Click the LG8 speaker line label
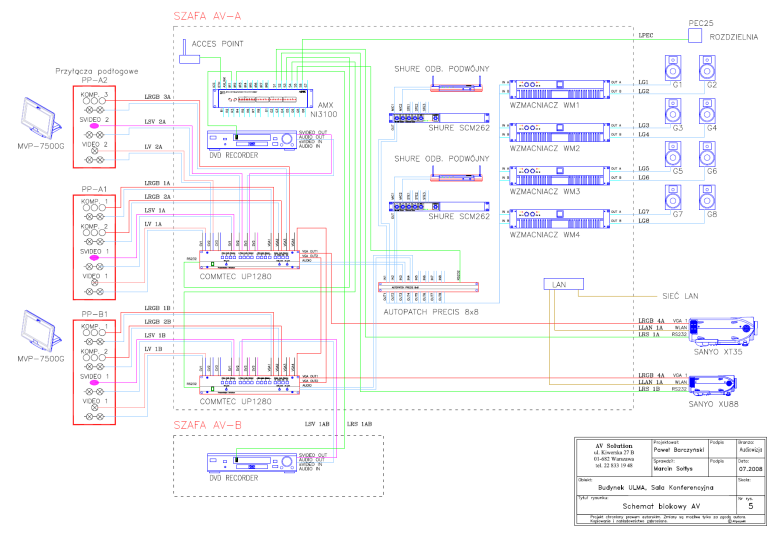This screenshot has height=537, width=775. coord(644,221)
